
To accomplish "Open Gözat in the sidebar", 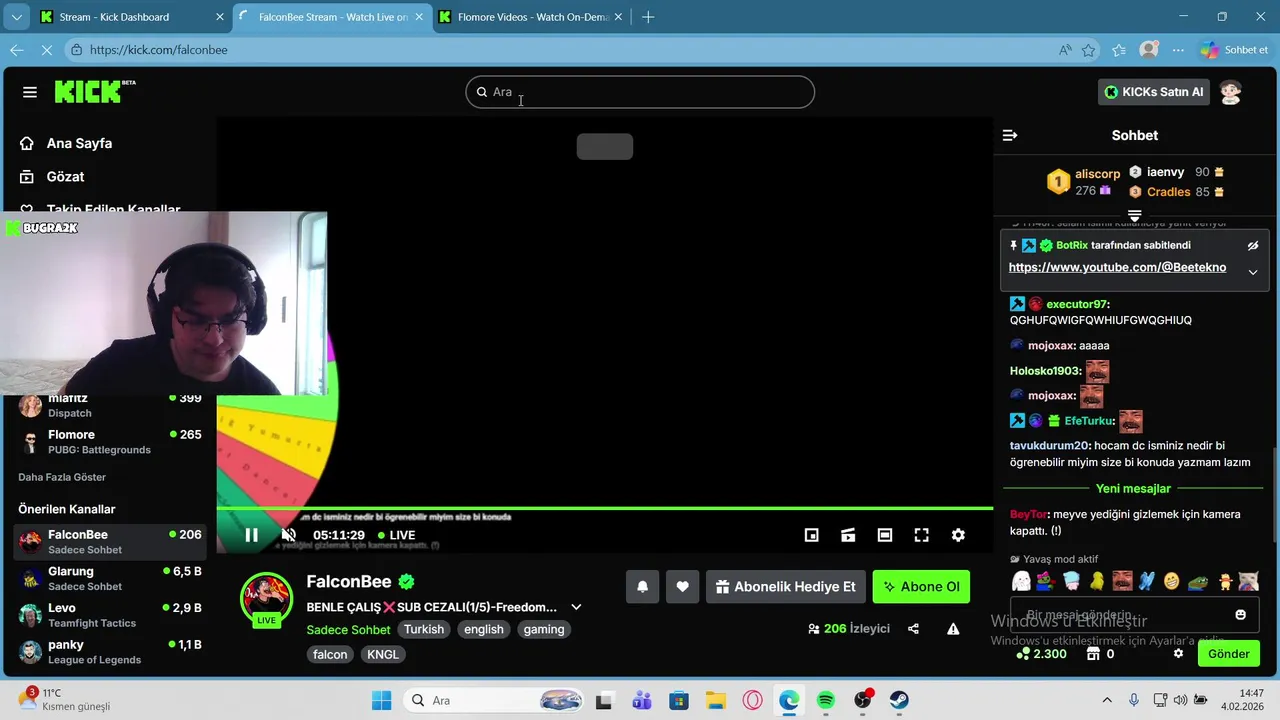I will [x=65, y=176].
